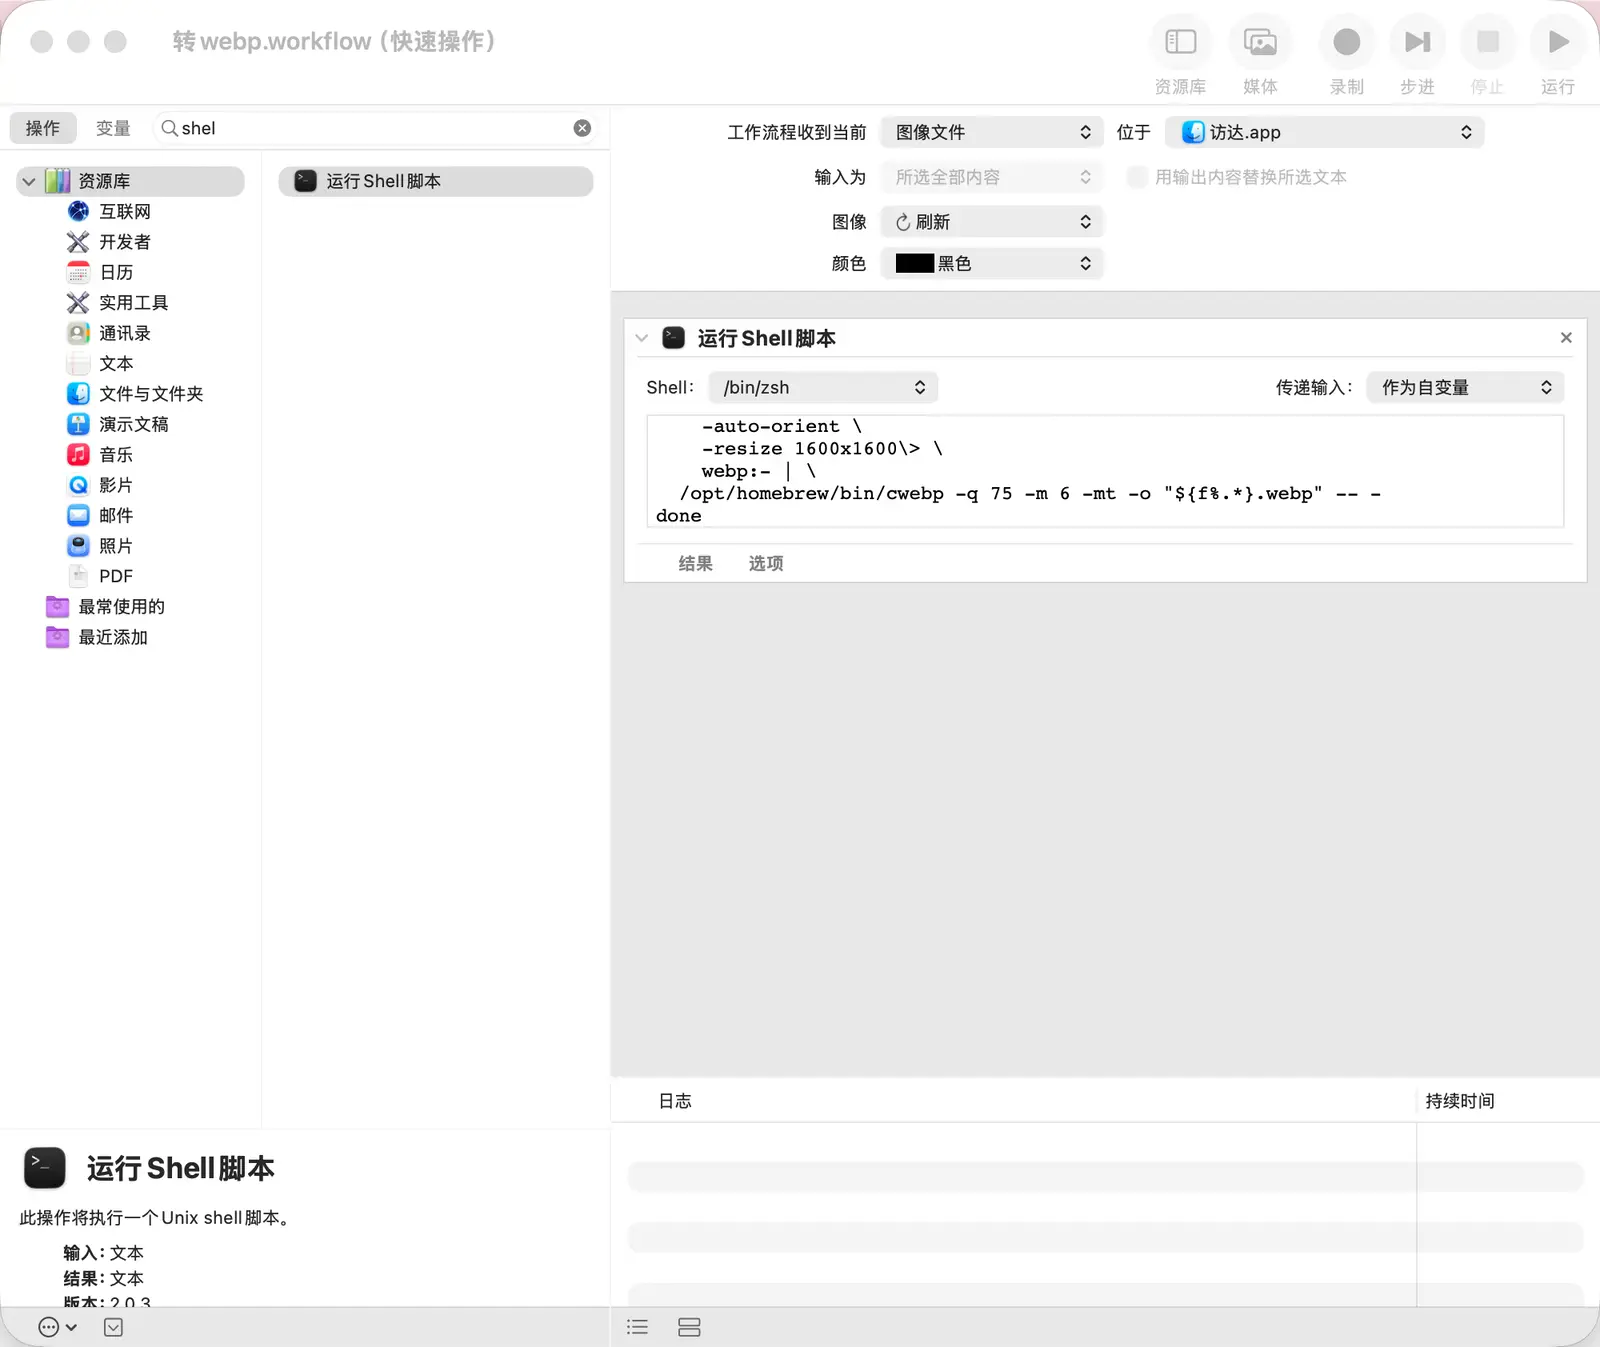Show variables list view icon
The height and width of the screenshot is (1347, 1600).
click(689, 1327)
